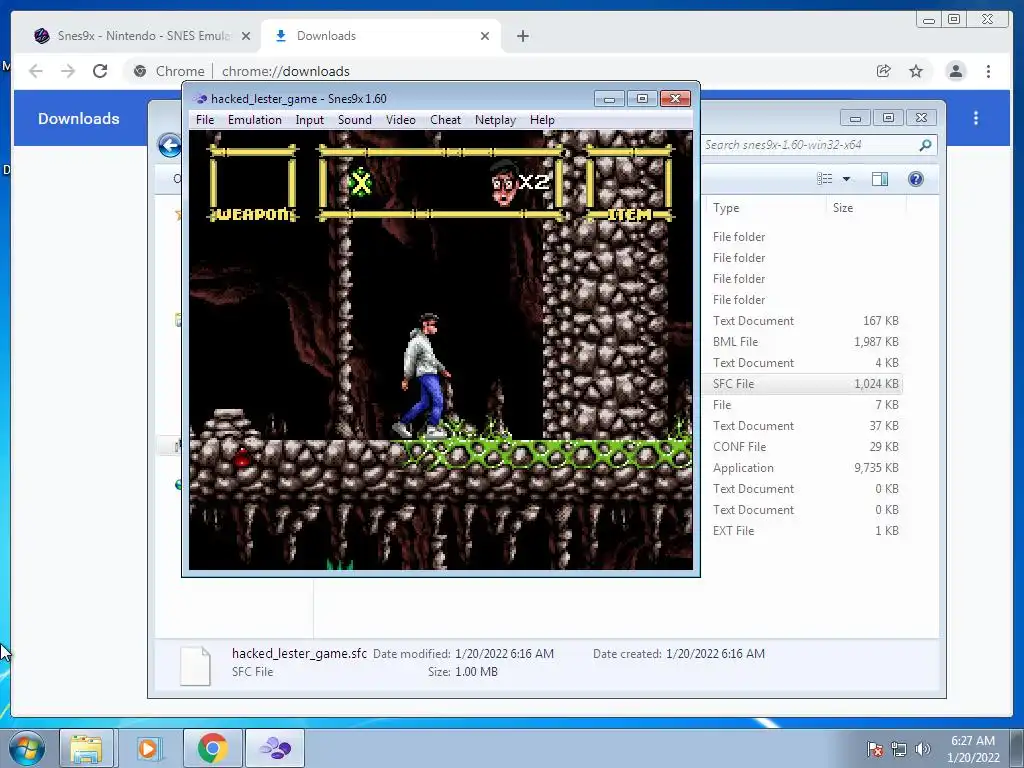Screen dimensions: 1024x768
Task: Reload the Chrome page
Action: [x=100, y=71]
